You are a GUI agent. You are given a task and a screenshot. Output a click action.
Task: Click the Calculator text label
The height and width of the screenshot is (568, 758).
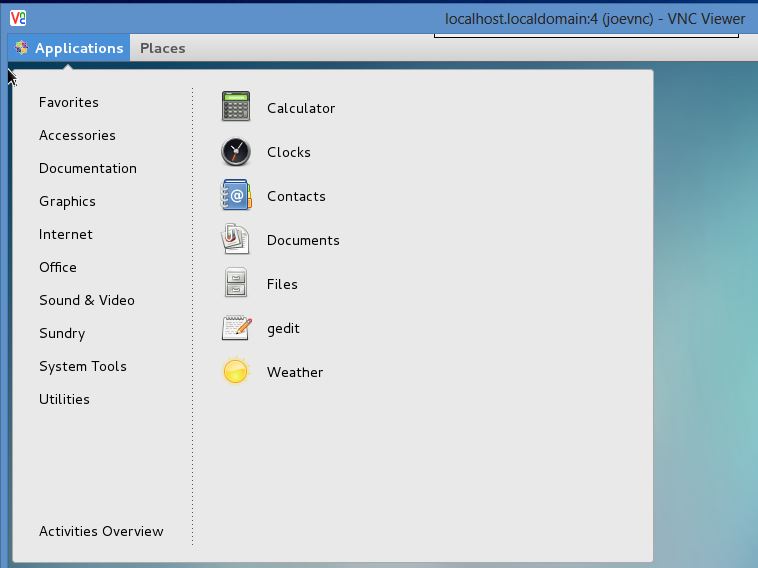(x=301, y=108)
